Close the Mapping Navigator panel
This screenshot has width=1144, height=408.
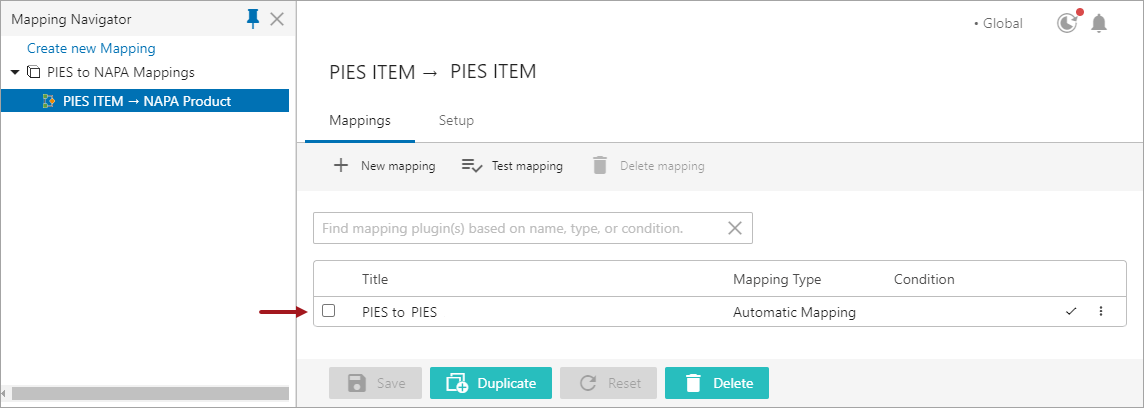coord(277,19)
